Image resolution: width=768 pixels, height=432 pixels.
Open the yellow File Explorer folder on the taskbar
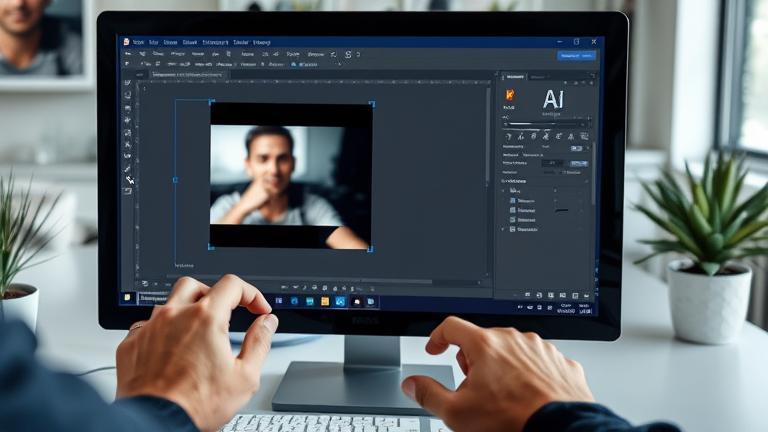(x=325, y=302)
